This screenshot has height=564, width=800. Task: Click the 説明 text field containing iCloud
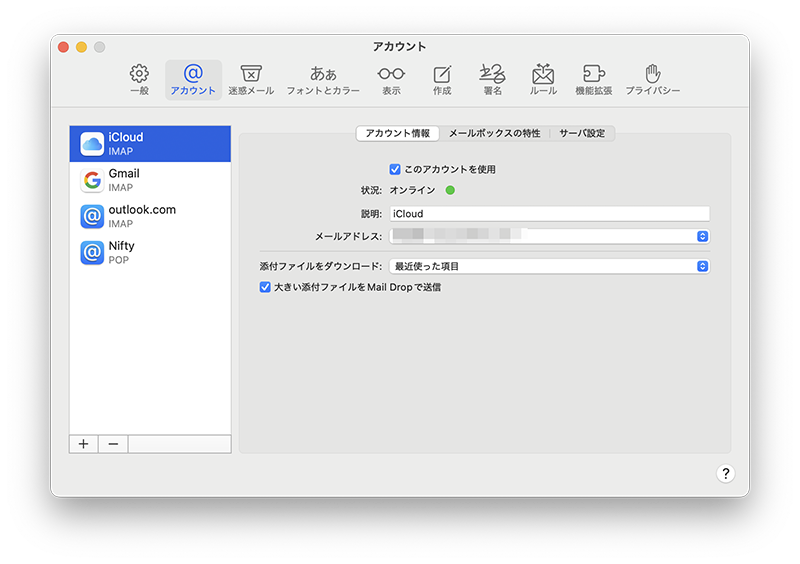(548, 213)
